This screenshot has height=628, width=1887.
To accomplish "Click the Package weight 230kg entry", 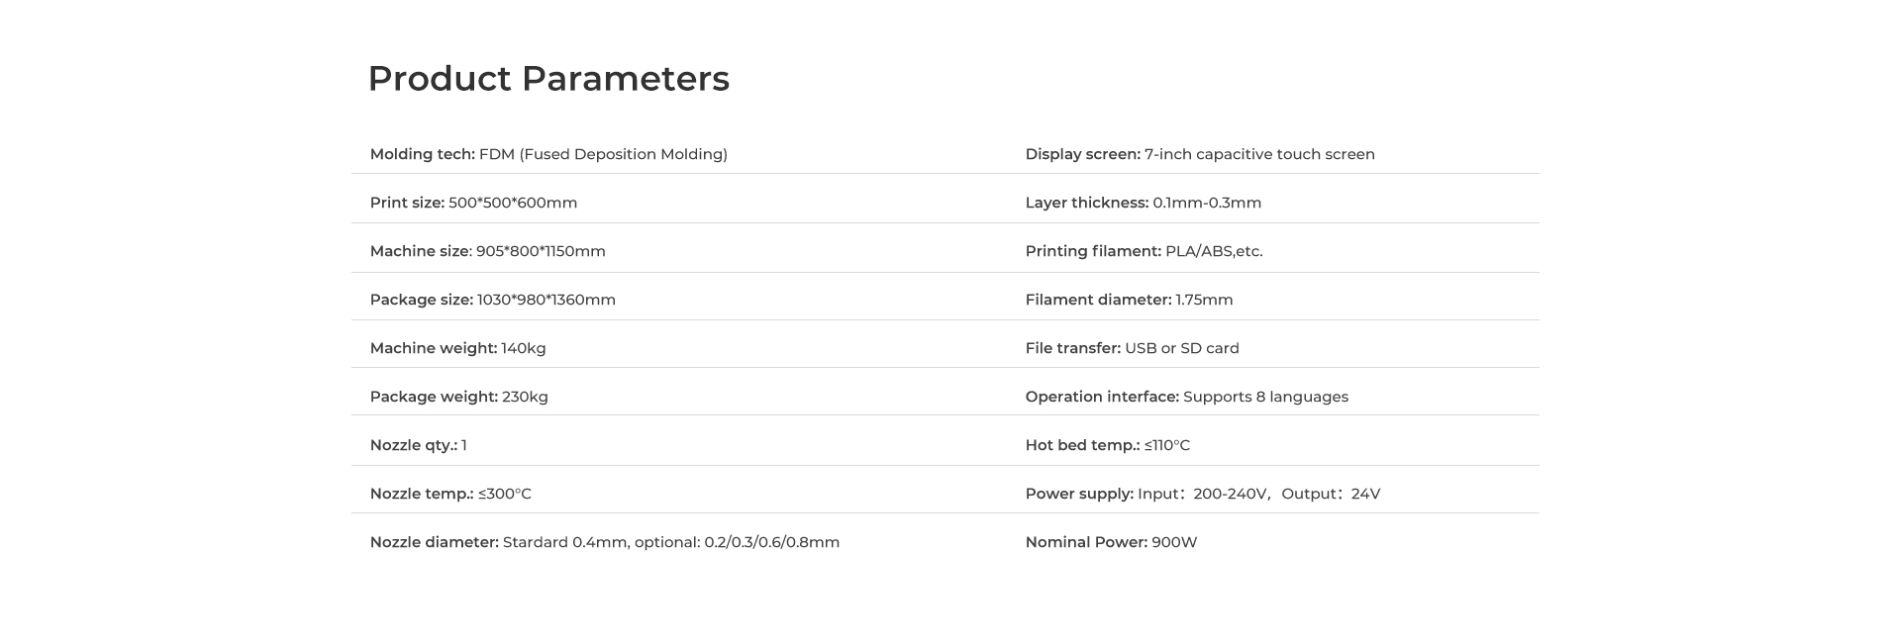I will pyautogui.click(x=459, y=396).
